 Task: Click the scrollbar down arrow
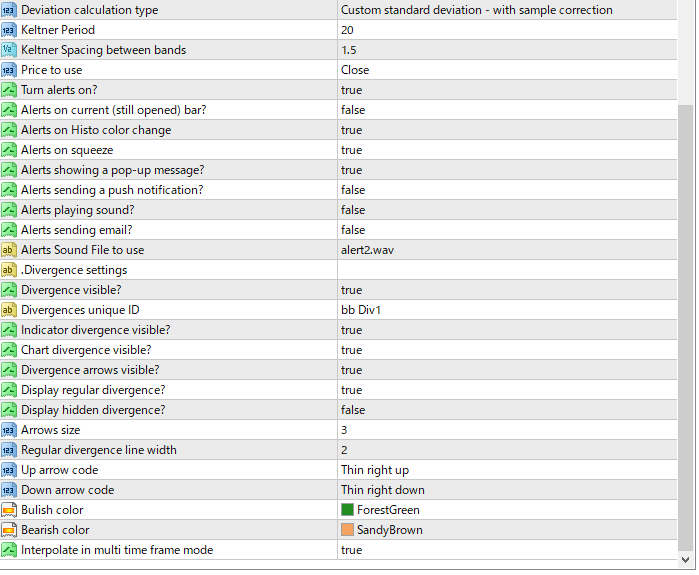pos(686,560)
